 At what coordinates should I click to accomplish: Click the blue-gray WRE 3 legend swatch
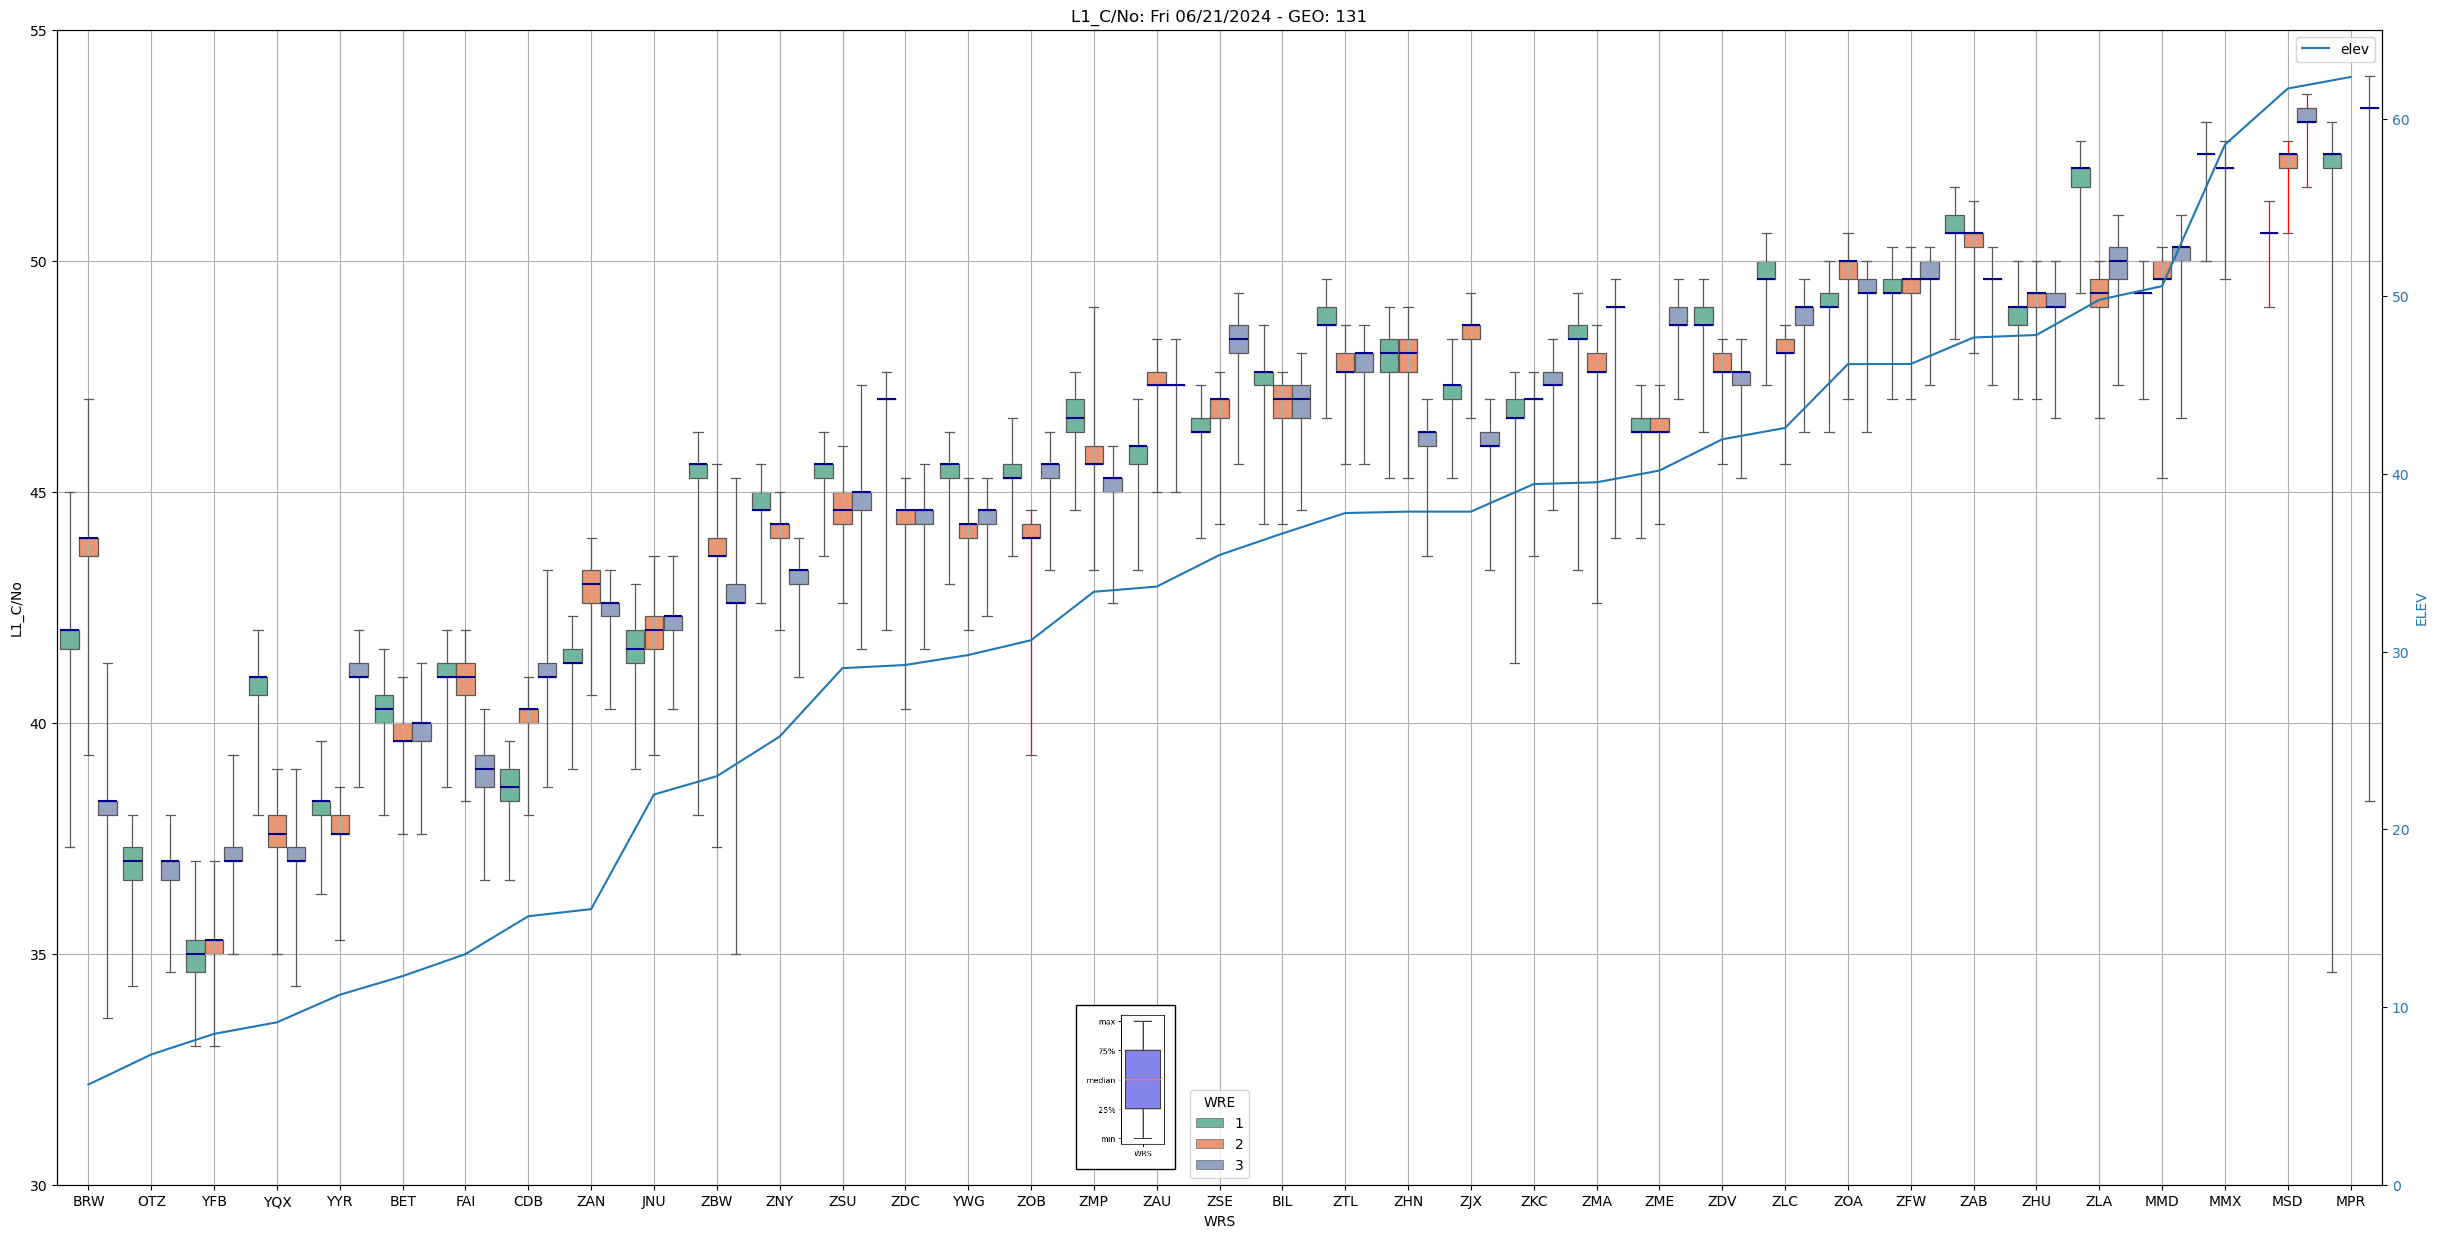pyautogui.click(x=1209, y=1165)
